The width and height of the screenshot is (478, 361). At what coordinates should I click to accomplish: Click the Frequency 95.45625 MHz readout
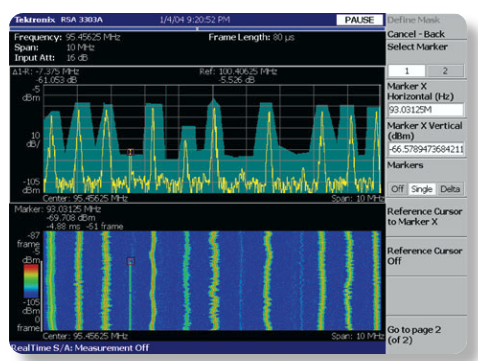pos(67,37)
